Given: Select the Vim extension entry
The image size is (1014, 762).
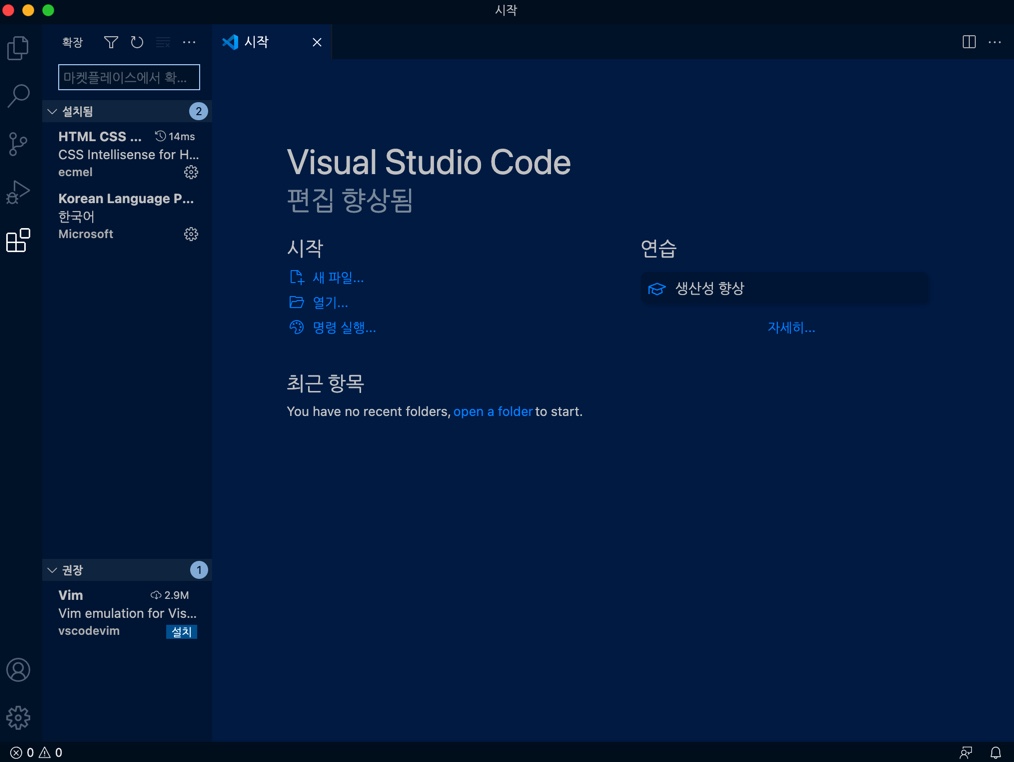Looking at the screenshot, I should click(x=127, y=613).
